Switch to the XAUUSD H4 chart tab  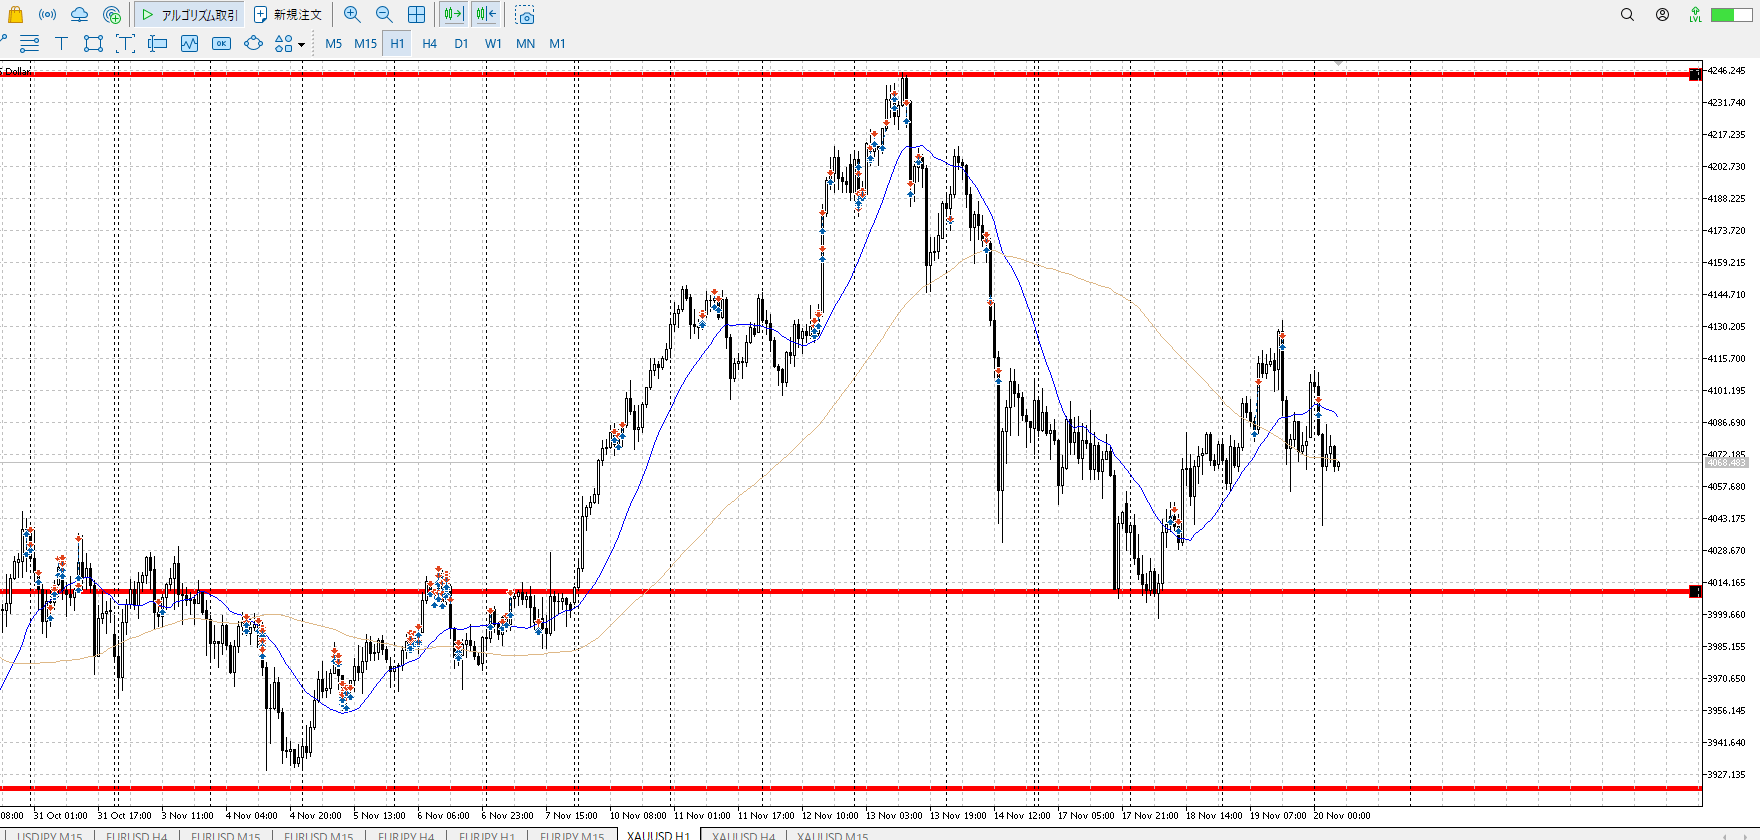[x=743, y=835]
